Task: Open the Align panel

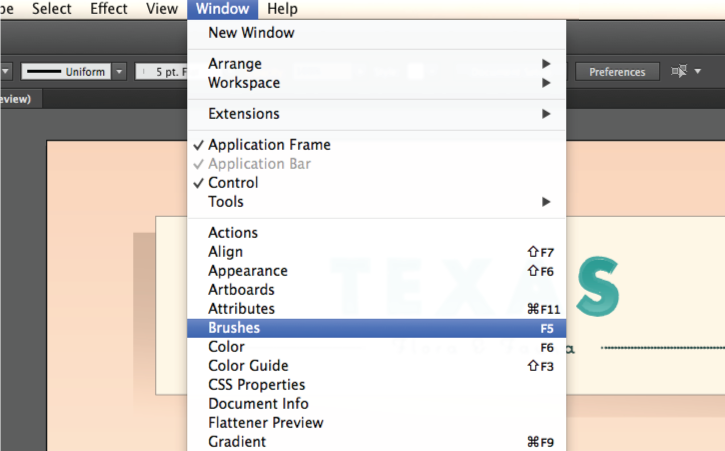Action: coord(376,252)
